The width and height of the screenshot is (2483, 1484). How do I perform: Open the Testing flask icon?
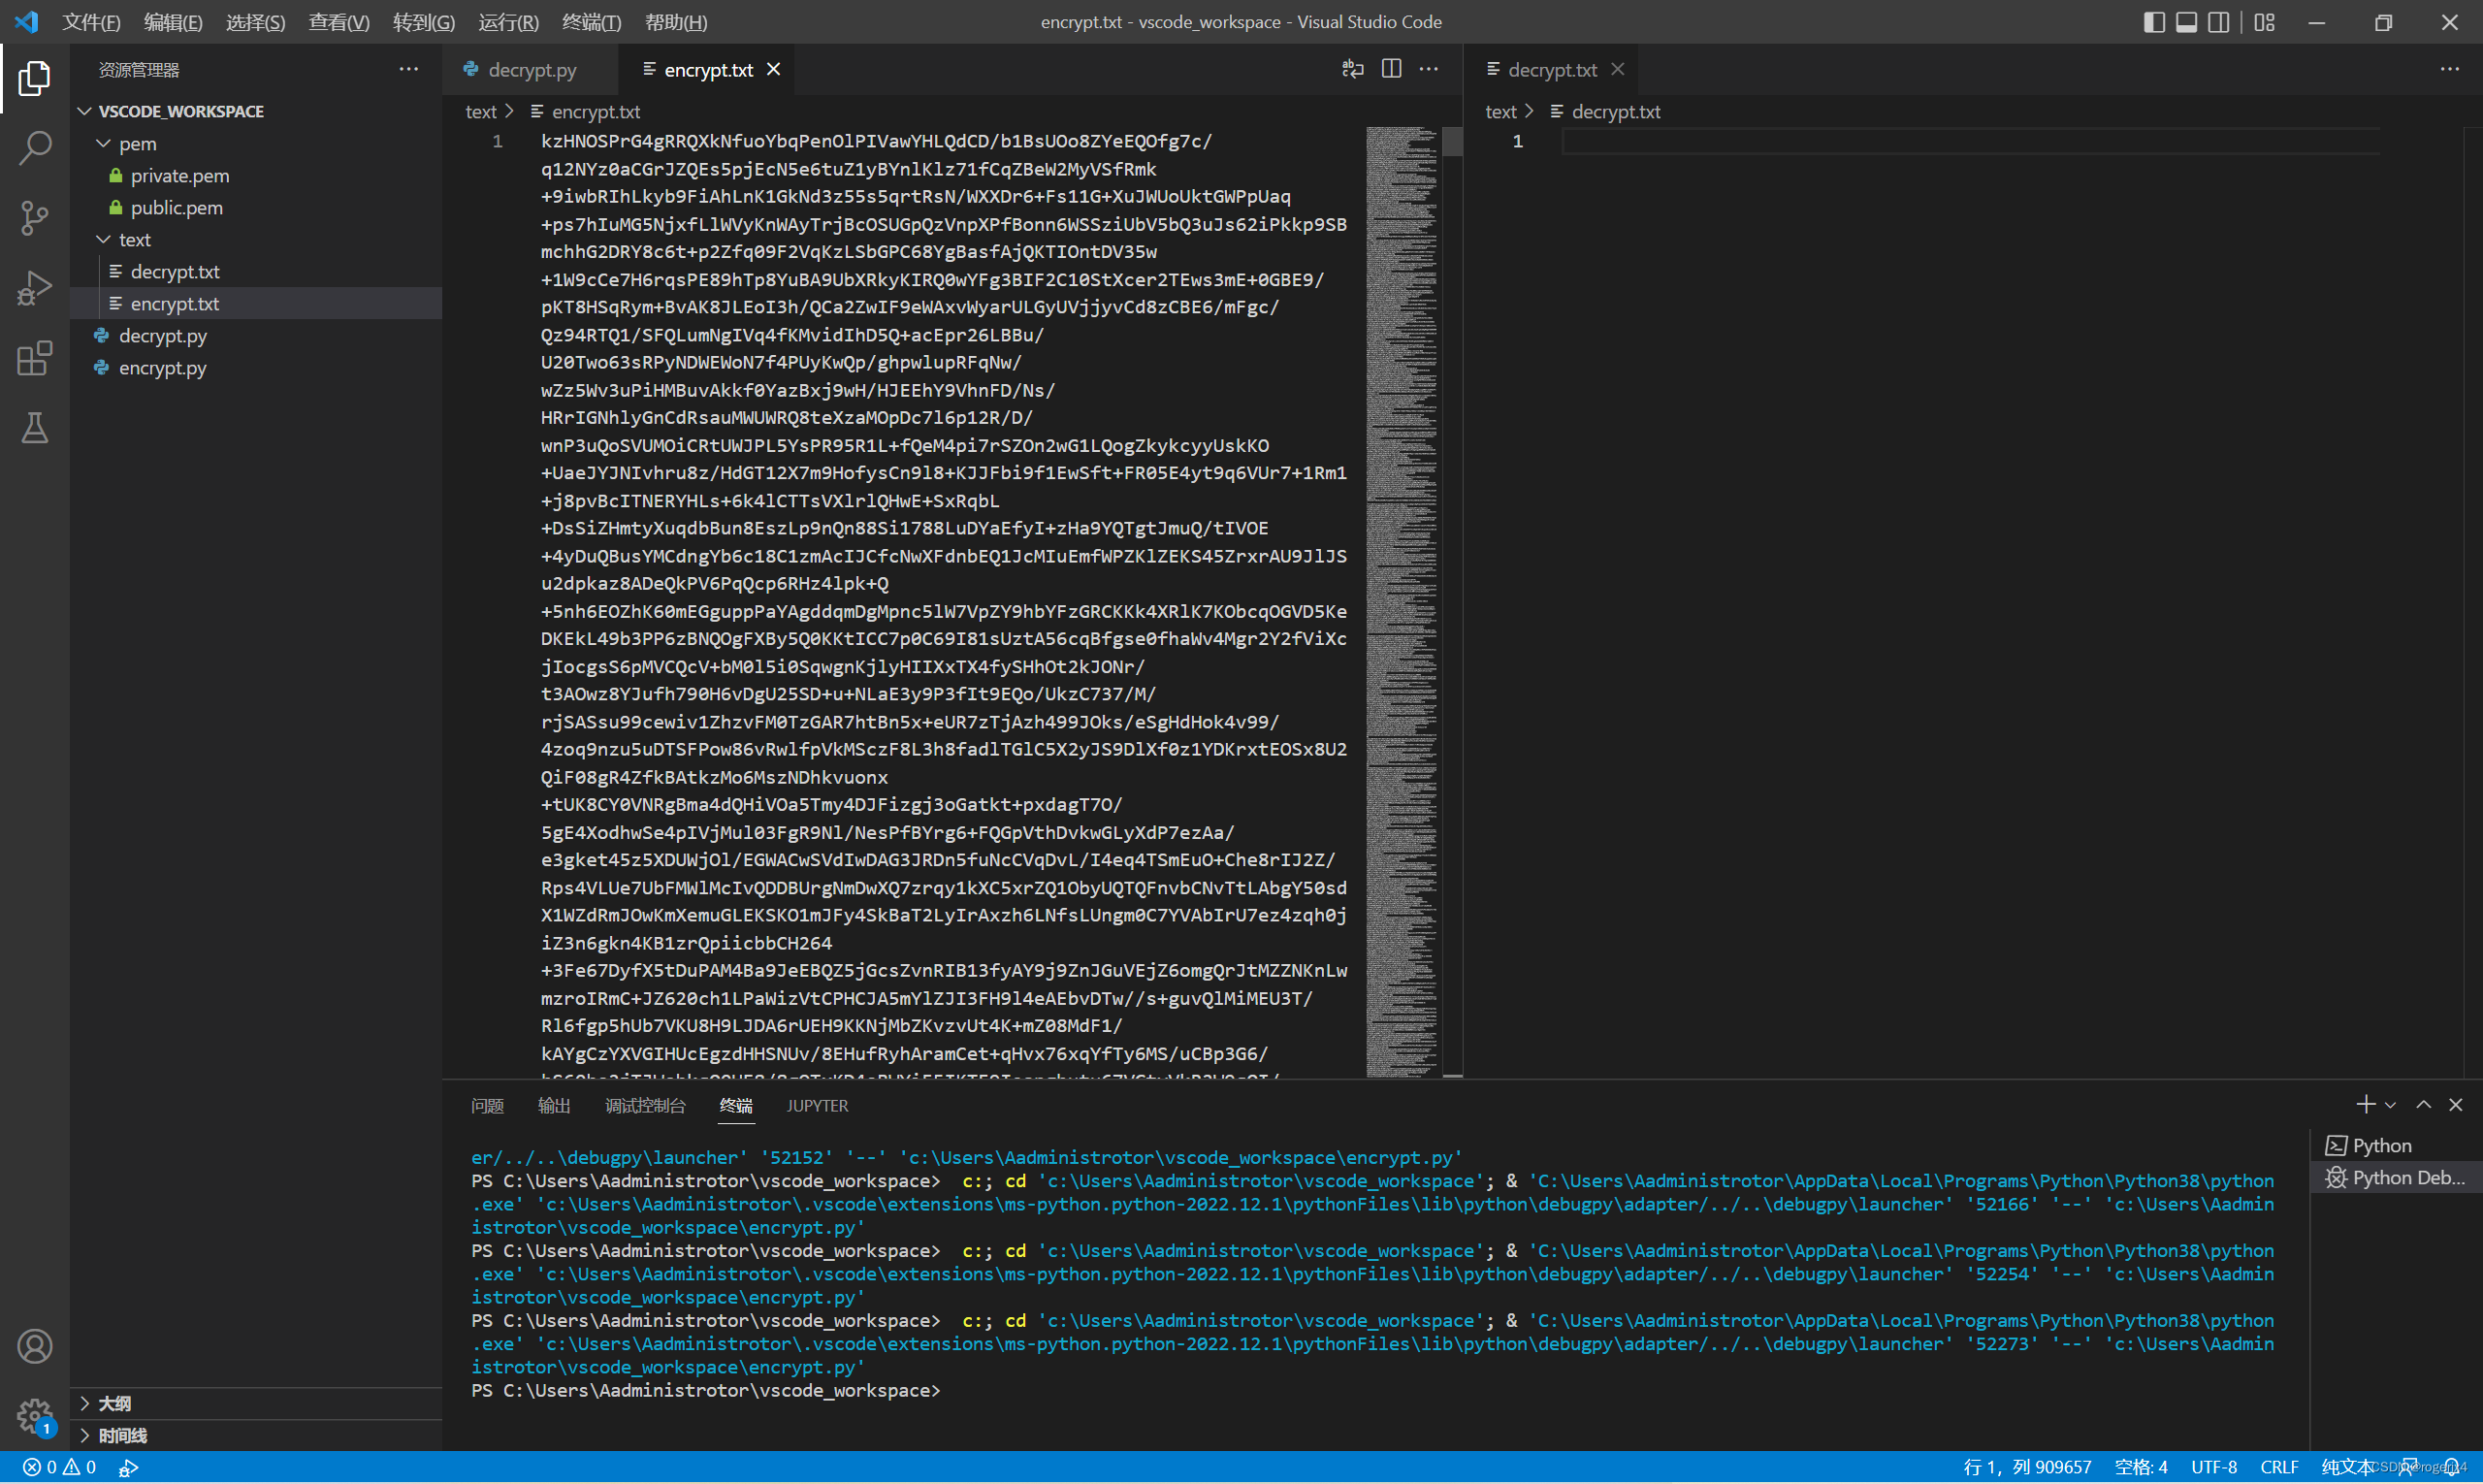[34, 428]
